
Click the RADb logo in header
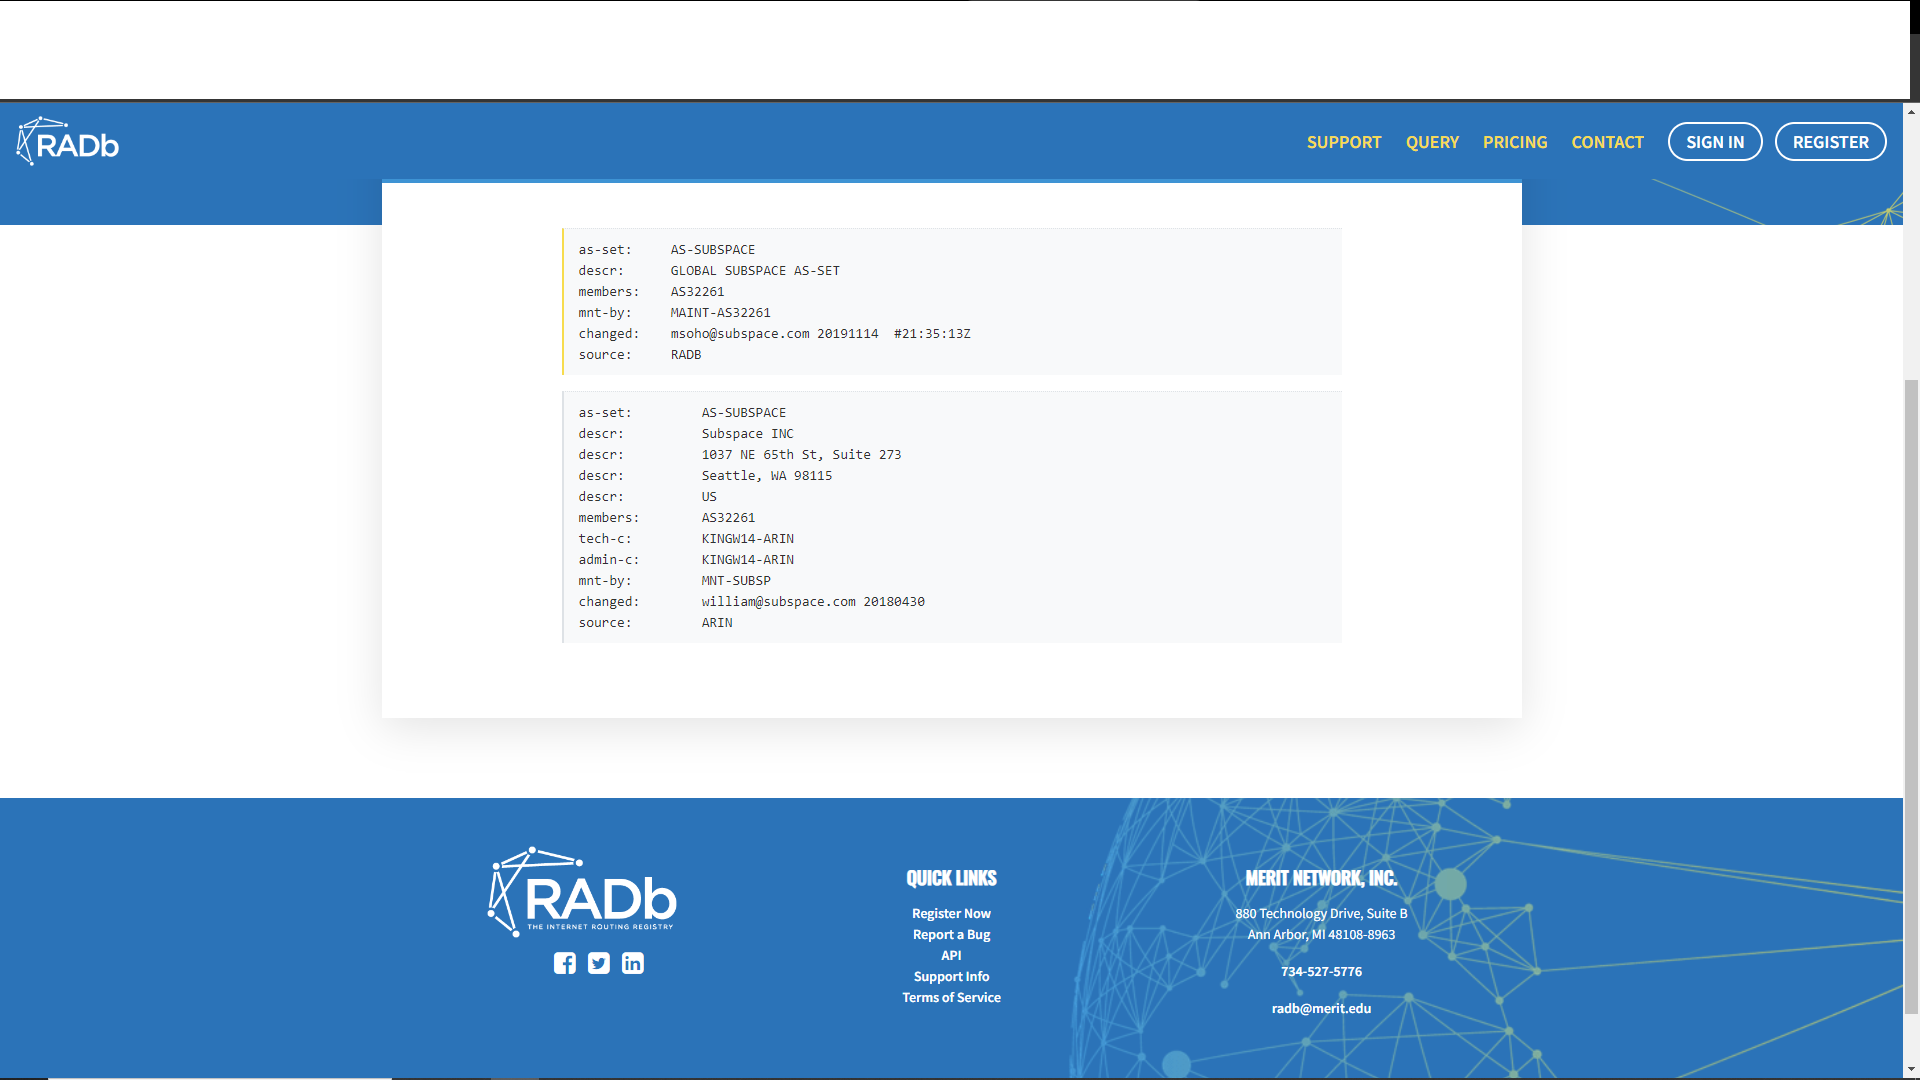(x=68, y=142)
